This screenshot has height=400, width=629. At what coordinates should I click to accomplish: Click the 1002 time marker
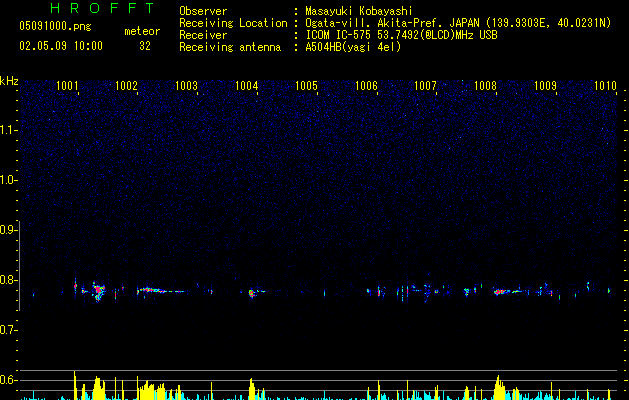126,86
